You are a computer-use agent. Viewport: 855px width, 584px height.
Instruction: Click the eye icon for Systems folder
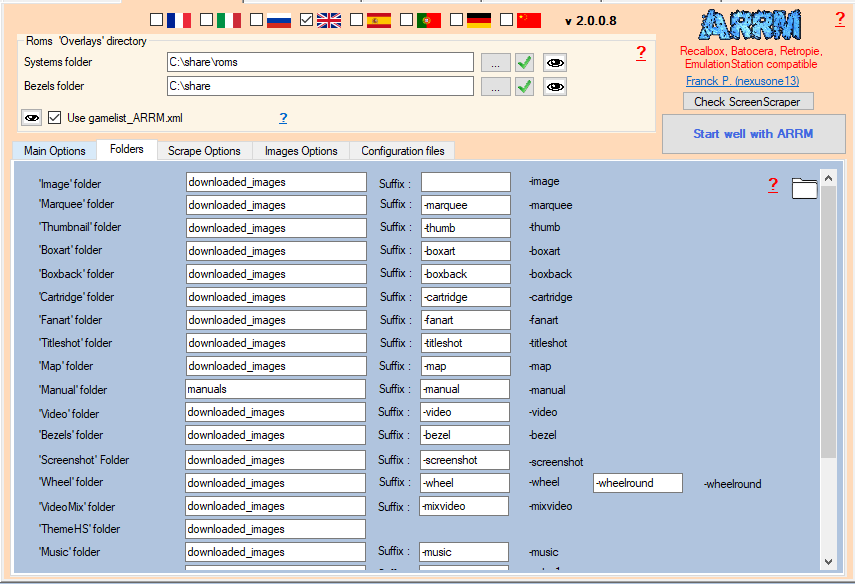pos(555,63)
